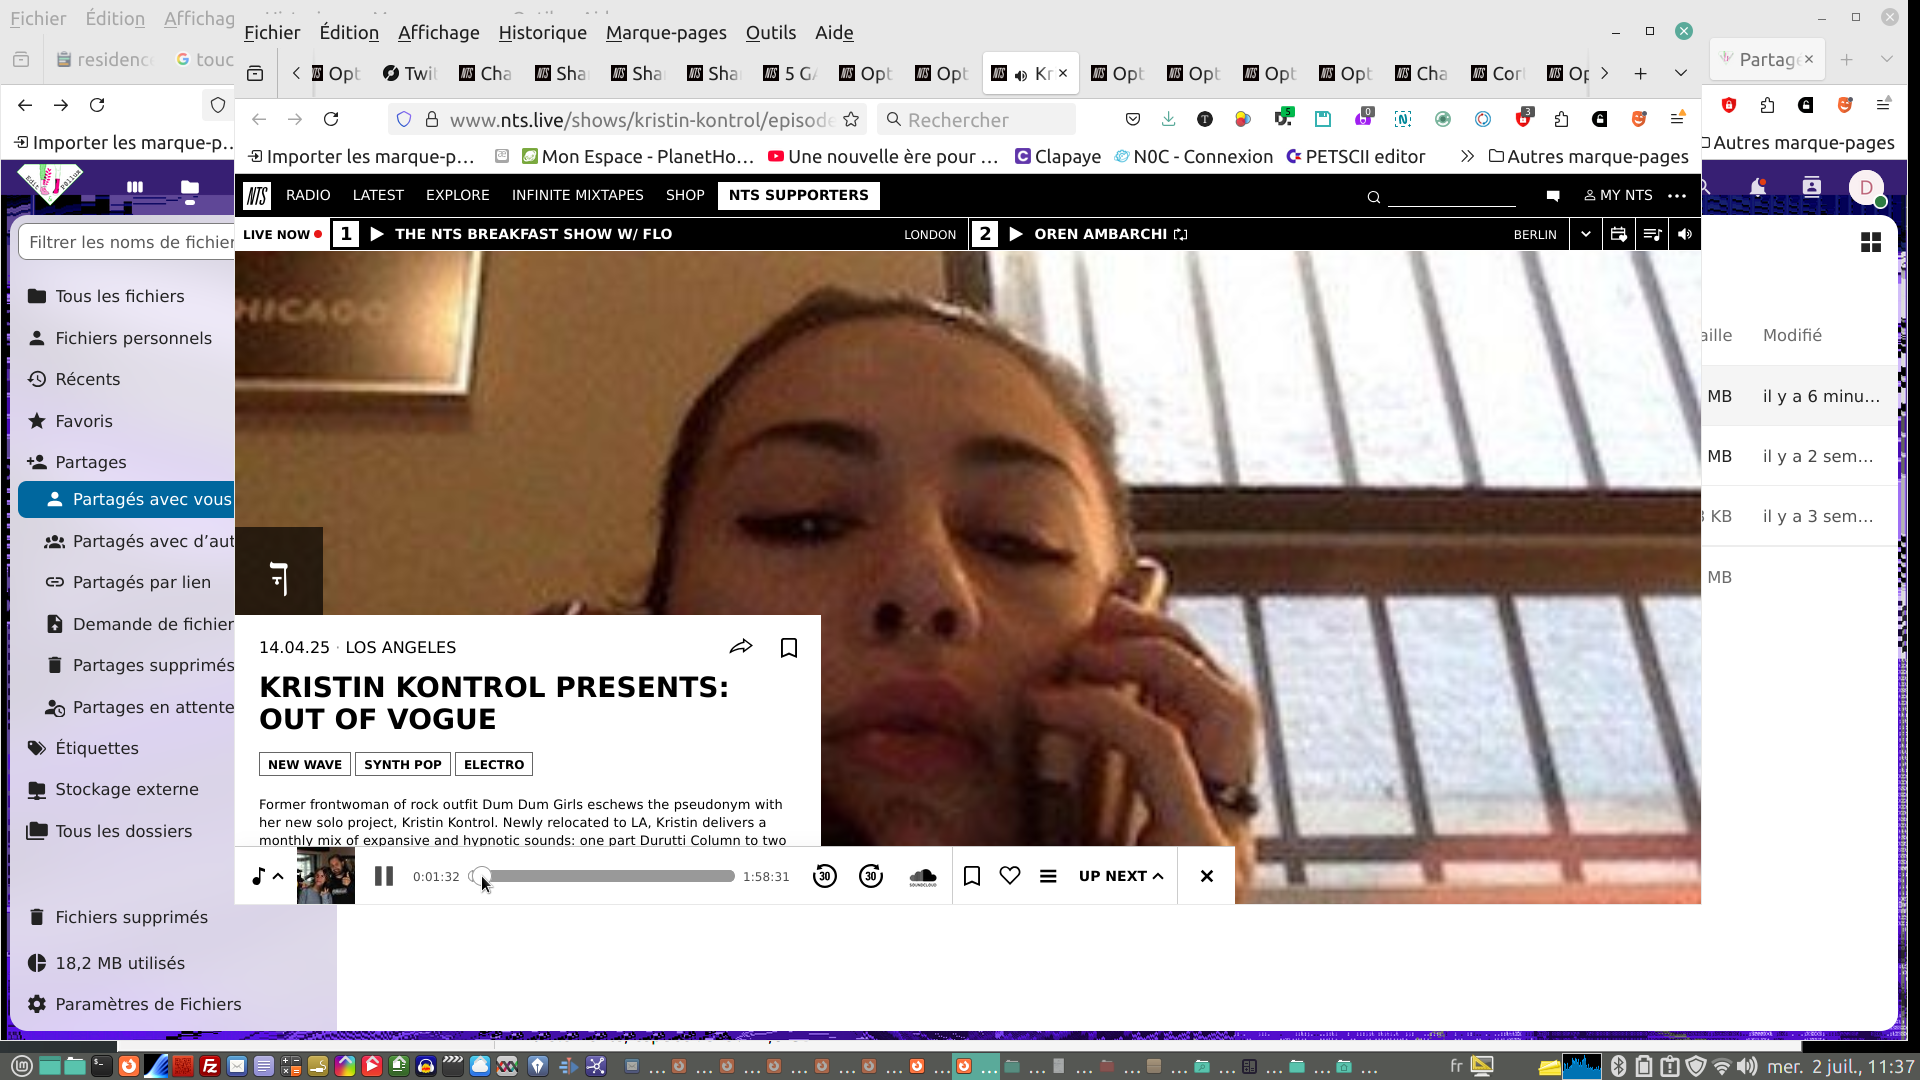Click the heart favourite icon in the player
Screen dimensions: 1920x1080
click(x=1010, y=876)
